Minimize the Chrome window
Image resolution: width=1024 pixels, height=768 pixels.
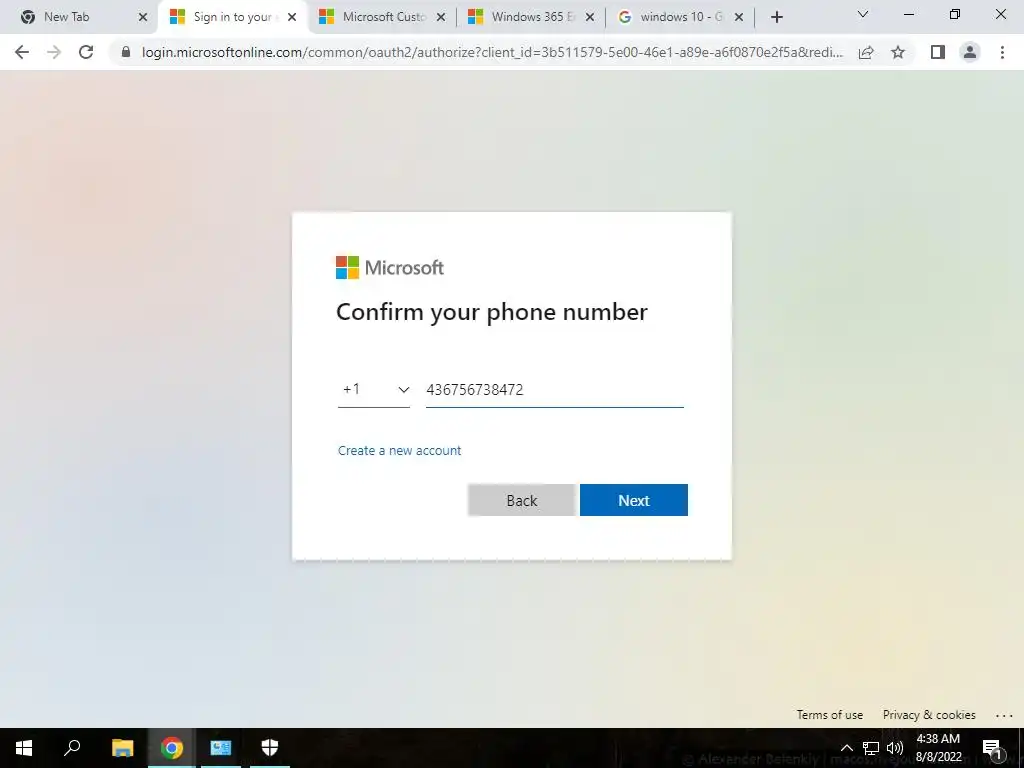tap(908, 14)
